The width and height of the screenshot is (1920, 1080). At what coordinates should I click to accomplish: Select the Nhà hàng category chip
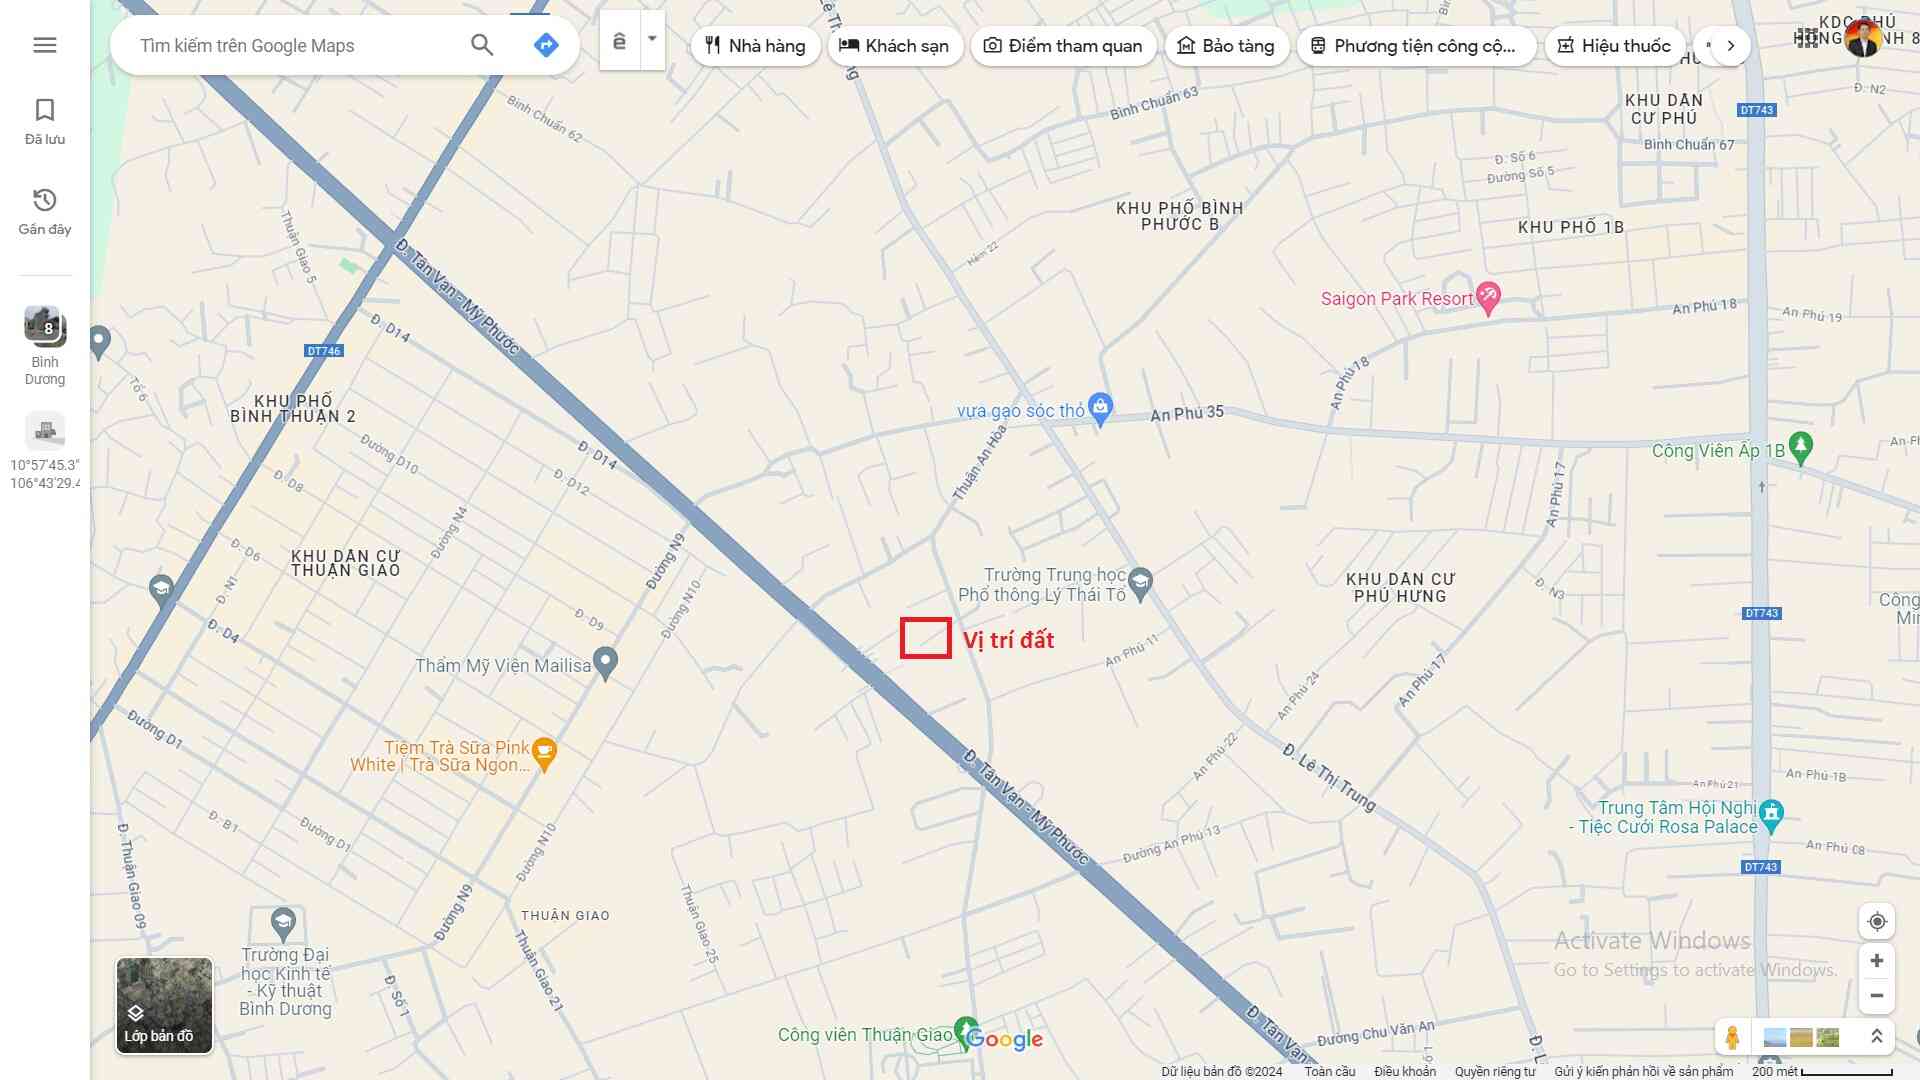755,46
